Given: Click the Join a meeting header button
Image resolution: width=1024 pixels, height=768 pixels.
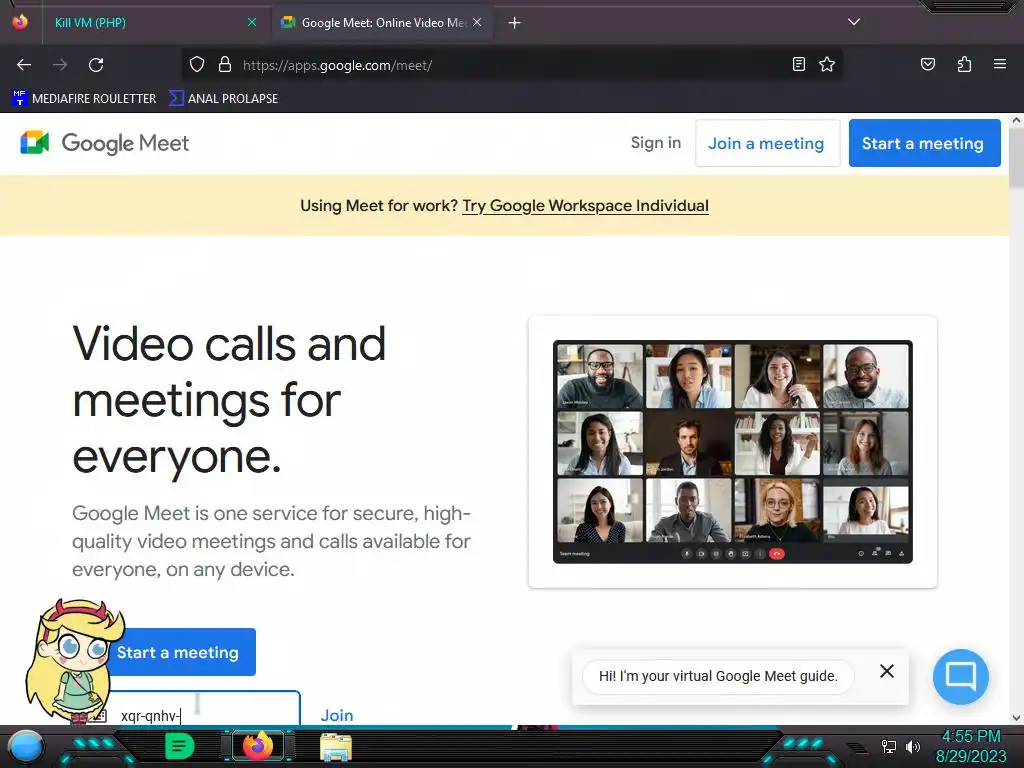Looking at the screenshot, I should tap(767, 143).
